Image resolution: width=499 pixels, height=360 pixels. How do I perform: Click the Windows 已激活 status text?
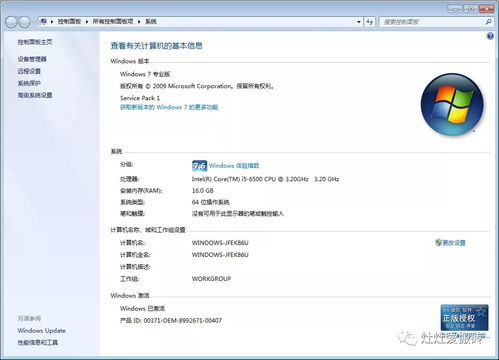pos(142,309)
